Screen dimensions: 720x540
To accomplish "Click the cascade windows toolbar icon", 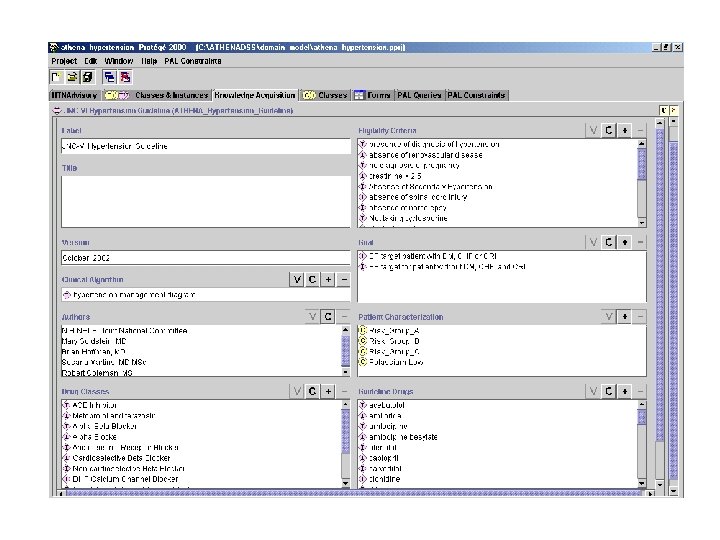I will (109, 77).
